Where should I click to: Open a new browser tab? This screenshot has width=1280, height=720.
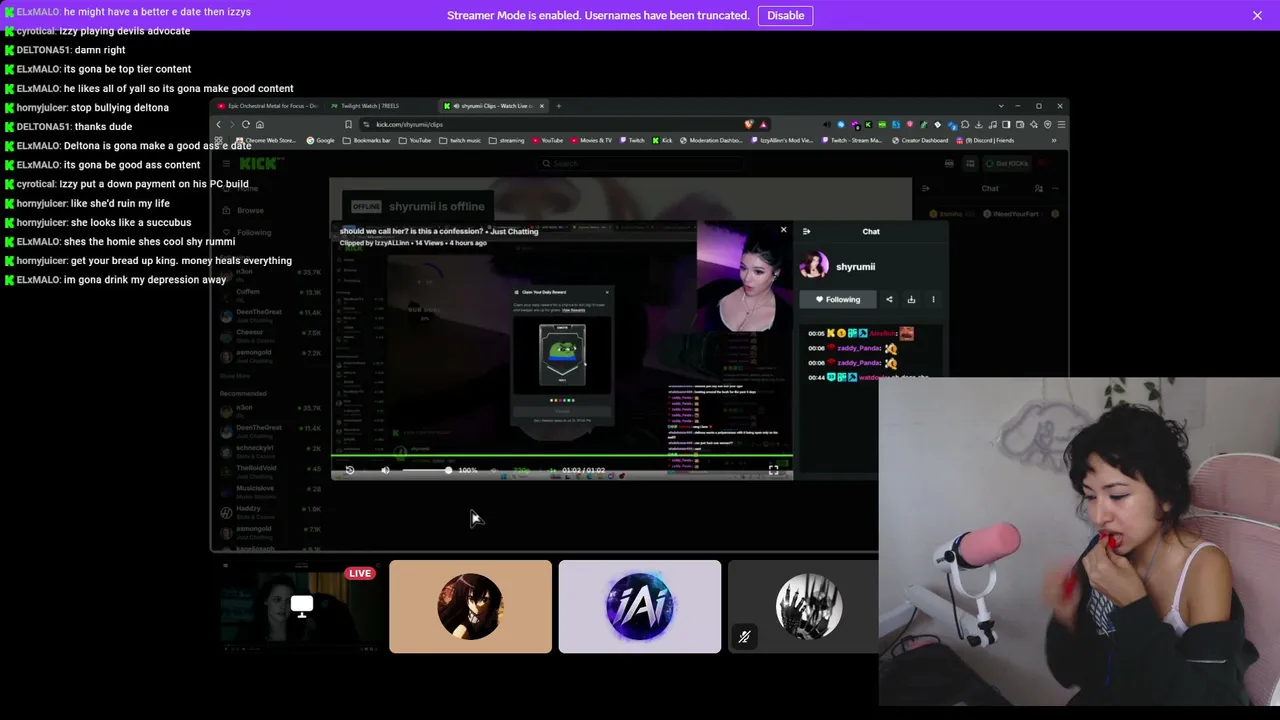[559, 106]
